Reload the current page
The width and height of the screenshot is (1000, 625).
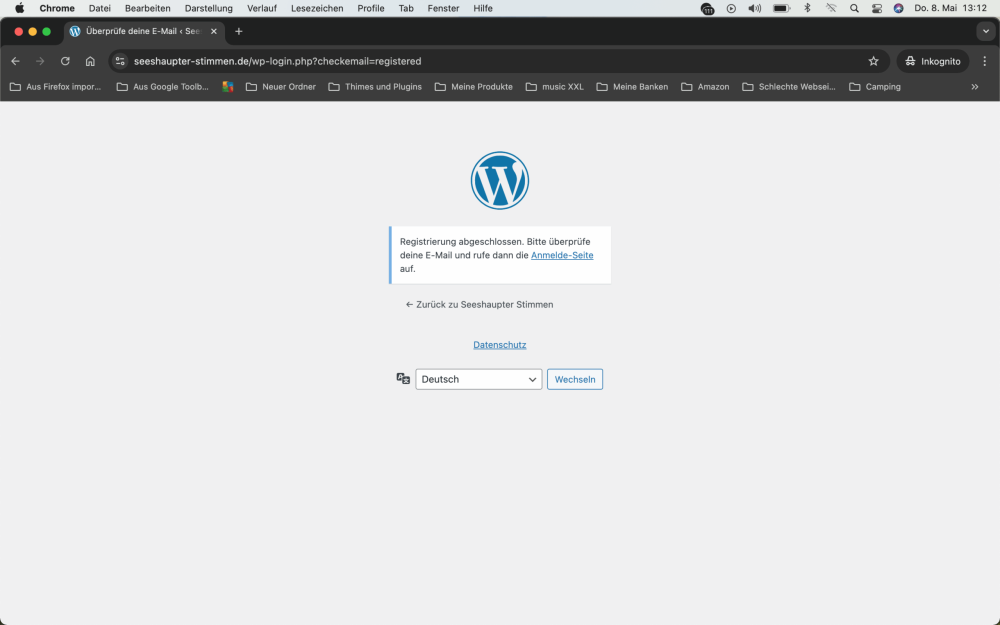[65, 61]
